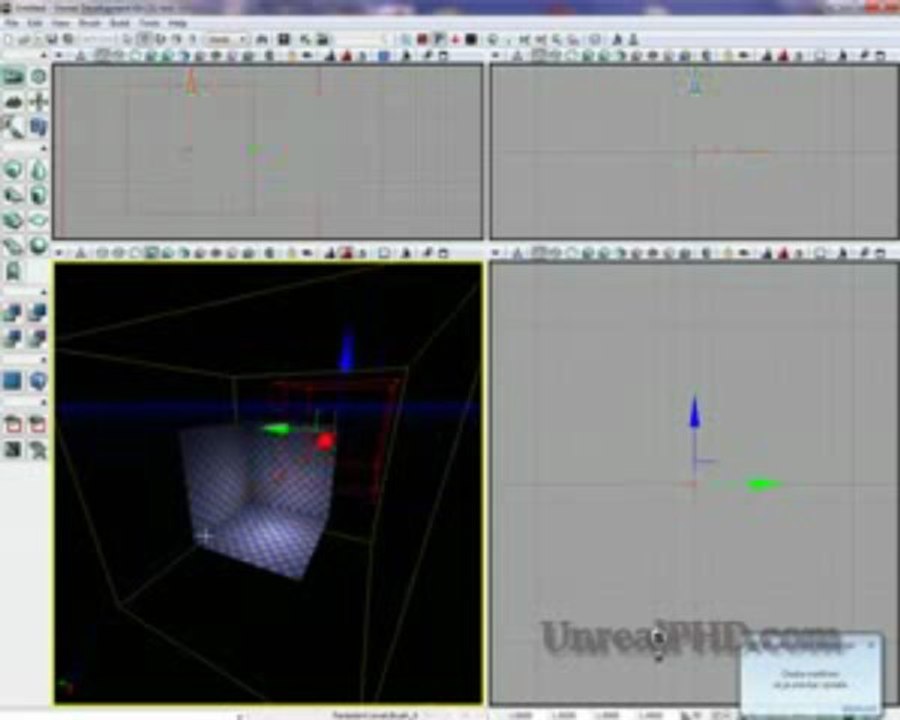Collapse the Volumes section of the toolbox

point(44,360)
